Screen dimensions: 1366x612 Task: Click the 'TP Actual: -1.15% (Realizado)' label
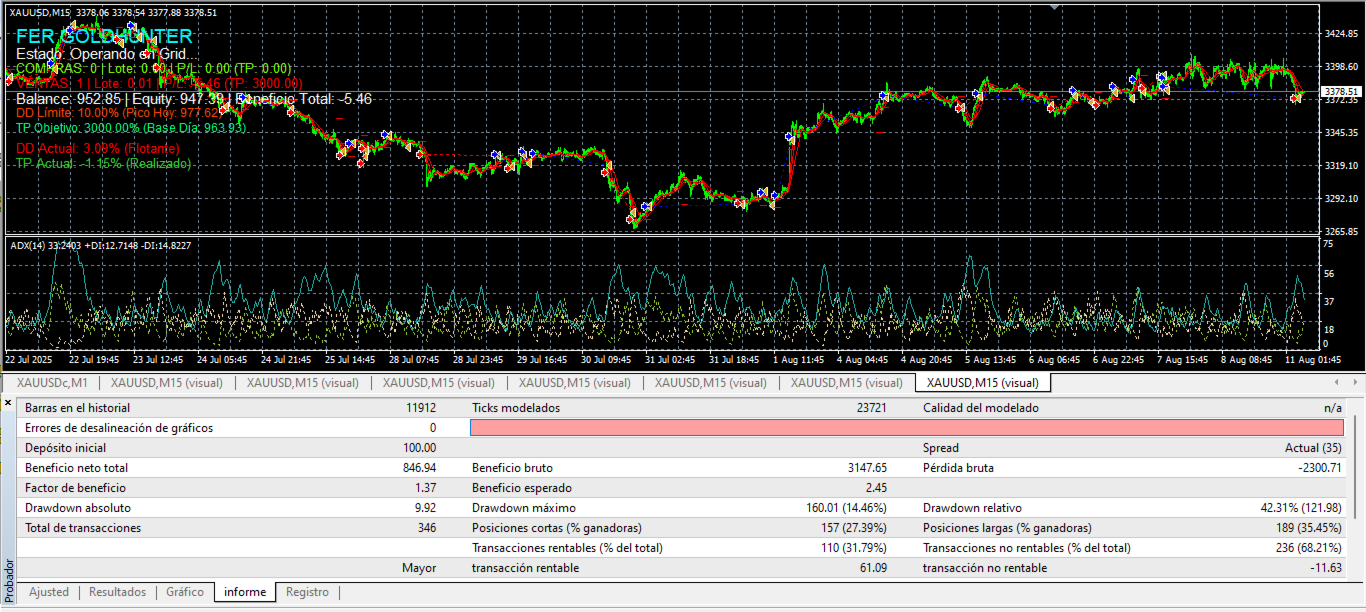click(104, 163)
